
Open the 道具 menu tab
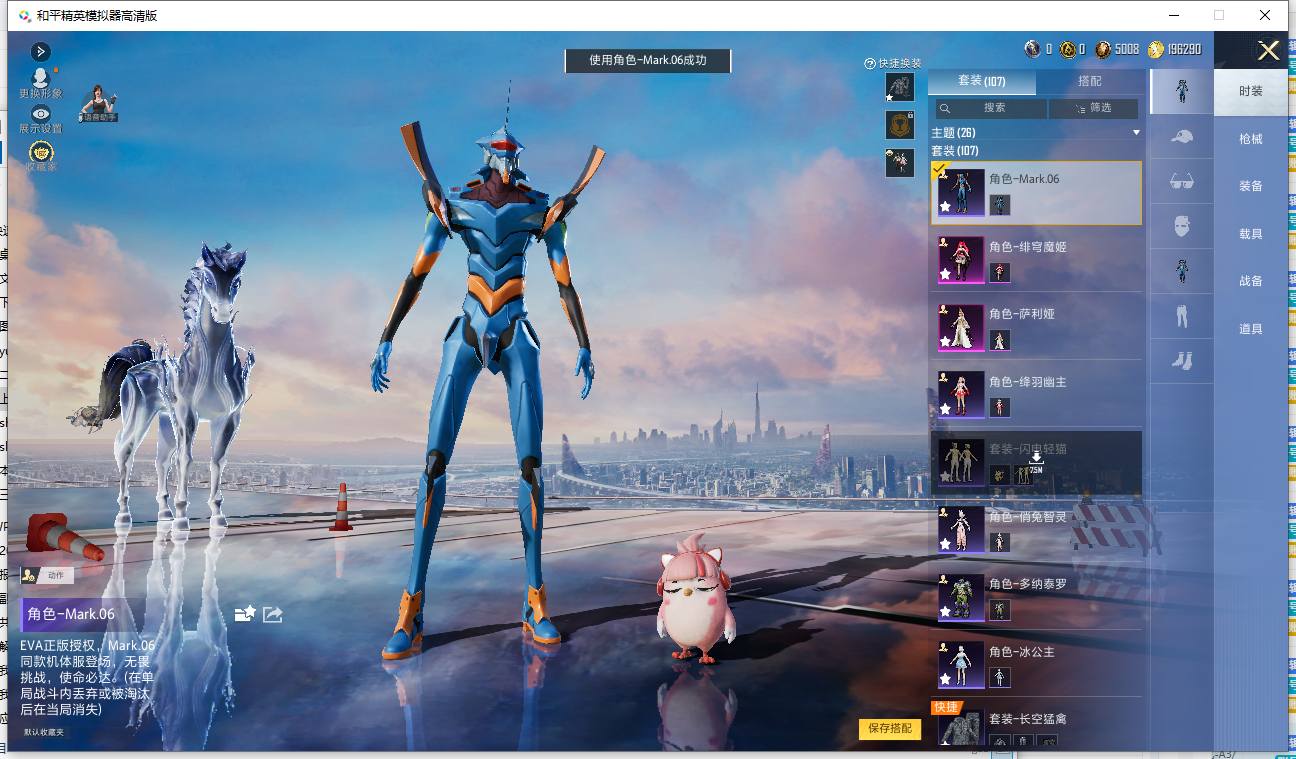point(1251,329)
